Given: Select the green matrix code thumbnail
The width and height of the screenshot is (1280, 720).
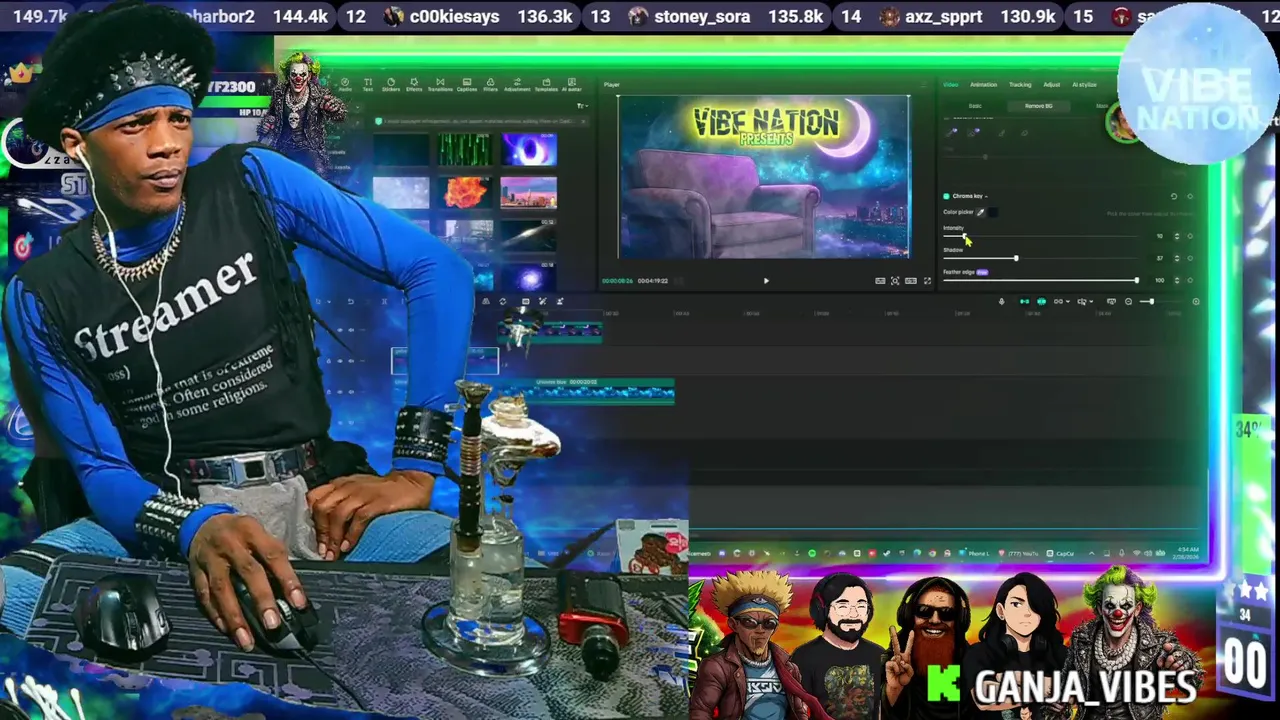Looking at the screenshot, I should pyautogui.click(x=465, y=149).
